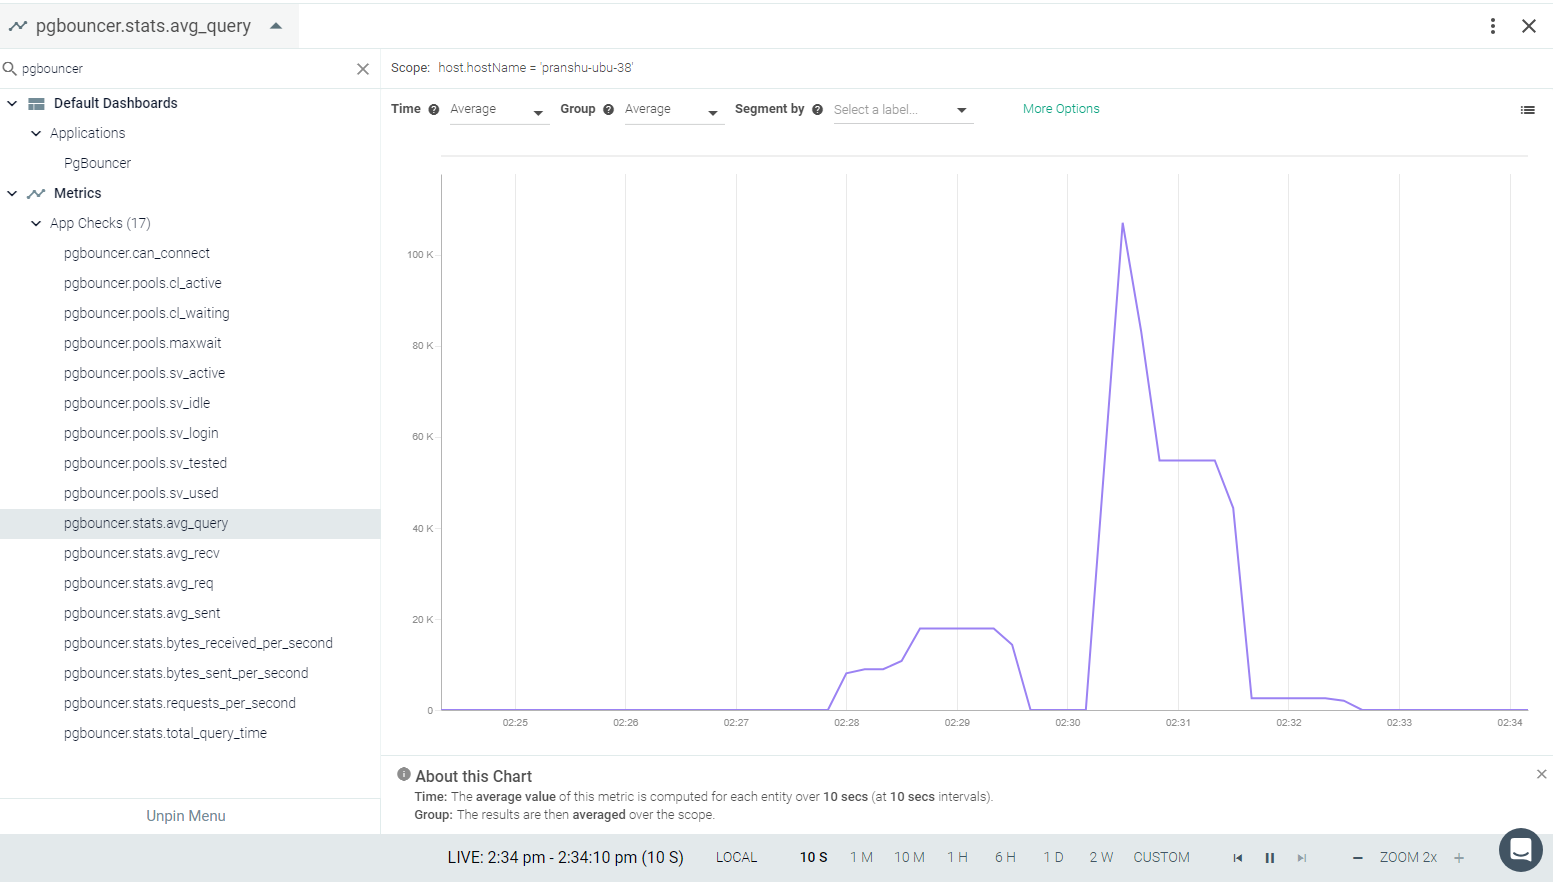Click Unpin Menu
Viewport: 1553px width, 882px height.
tap(186, 816)
